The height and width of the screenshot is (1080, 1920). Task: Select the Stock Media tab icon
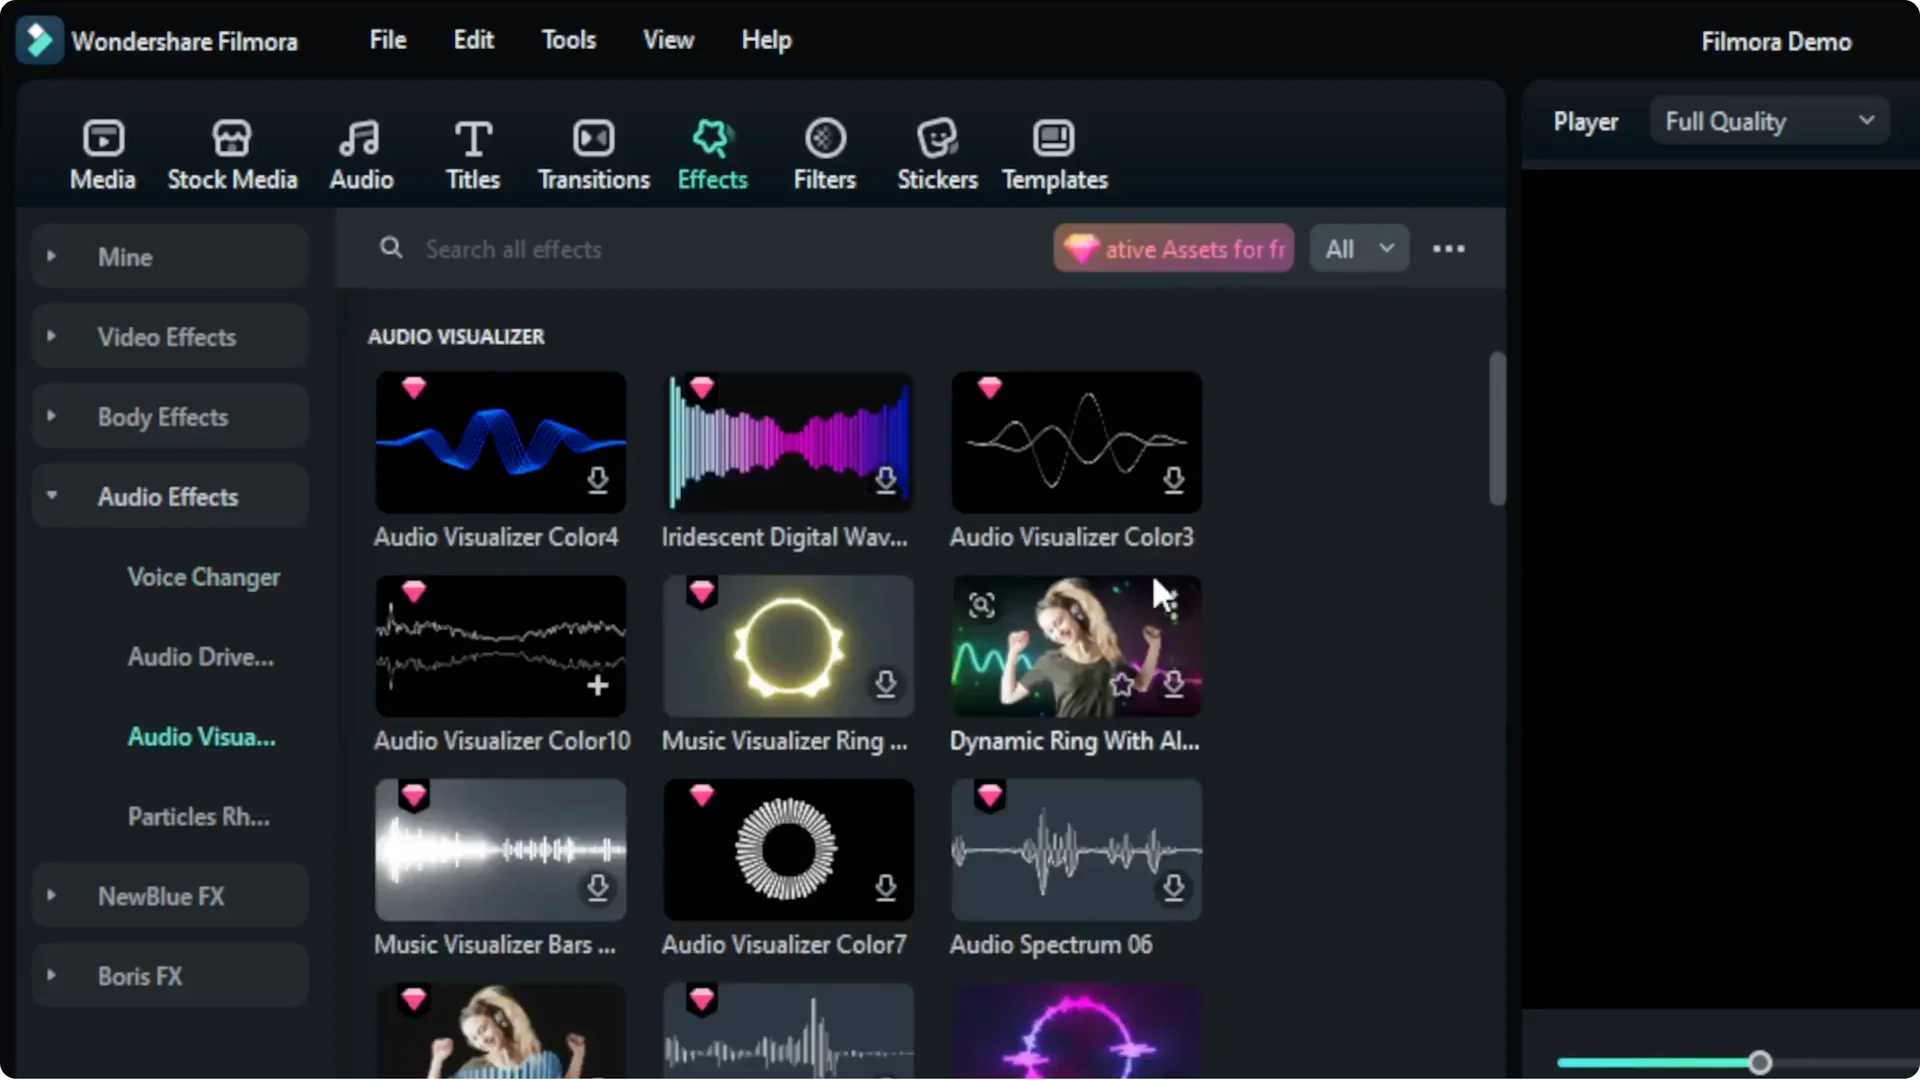click(x=232, y=137)
